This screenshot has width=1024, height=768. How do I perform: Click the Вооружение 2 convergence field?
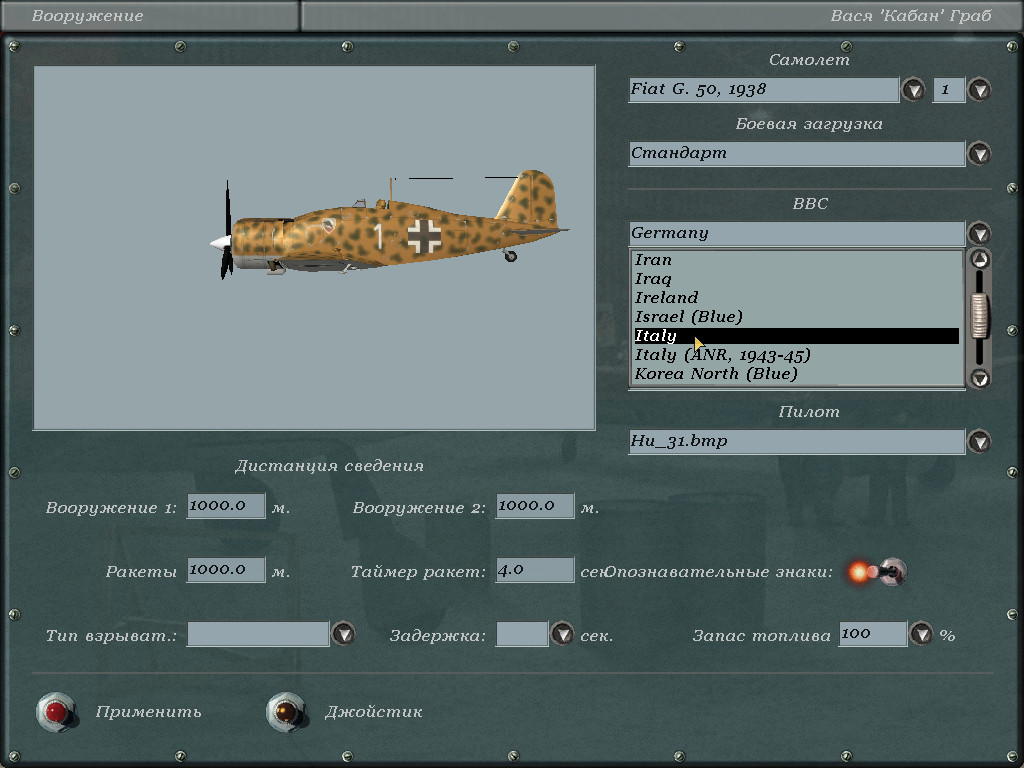535,506
